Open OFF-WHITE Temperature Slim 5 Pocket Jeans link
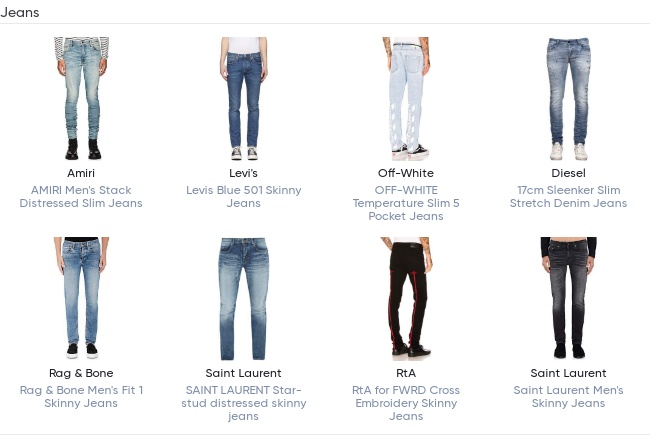The width and height of the screenshot is (650, 435). [406, 203]
